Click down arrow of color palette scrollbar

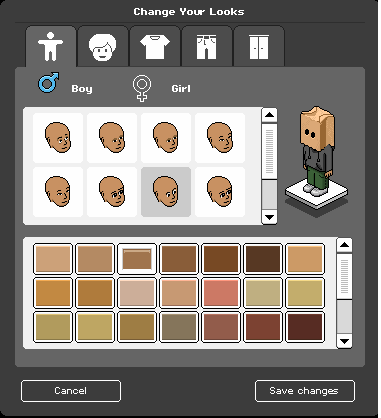click(x=344, y=341)
